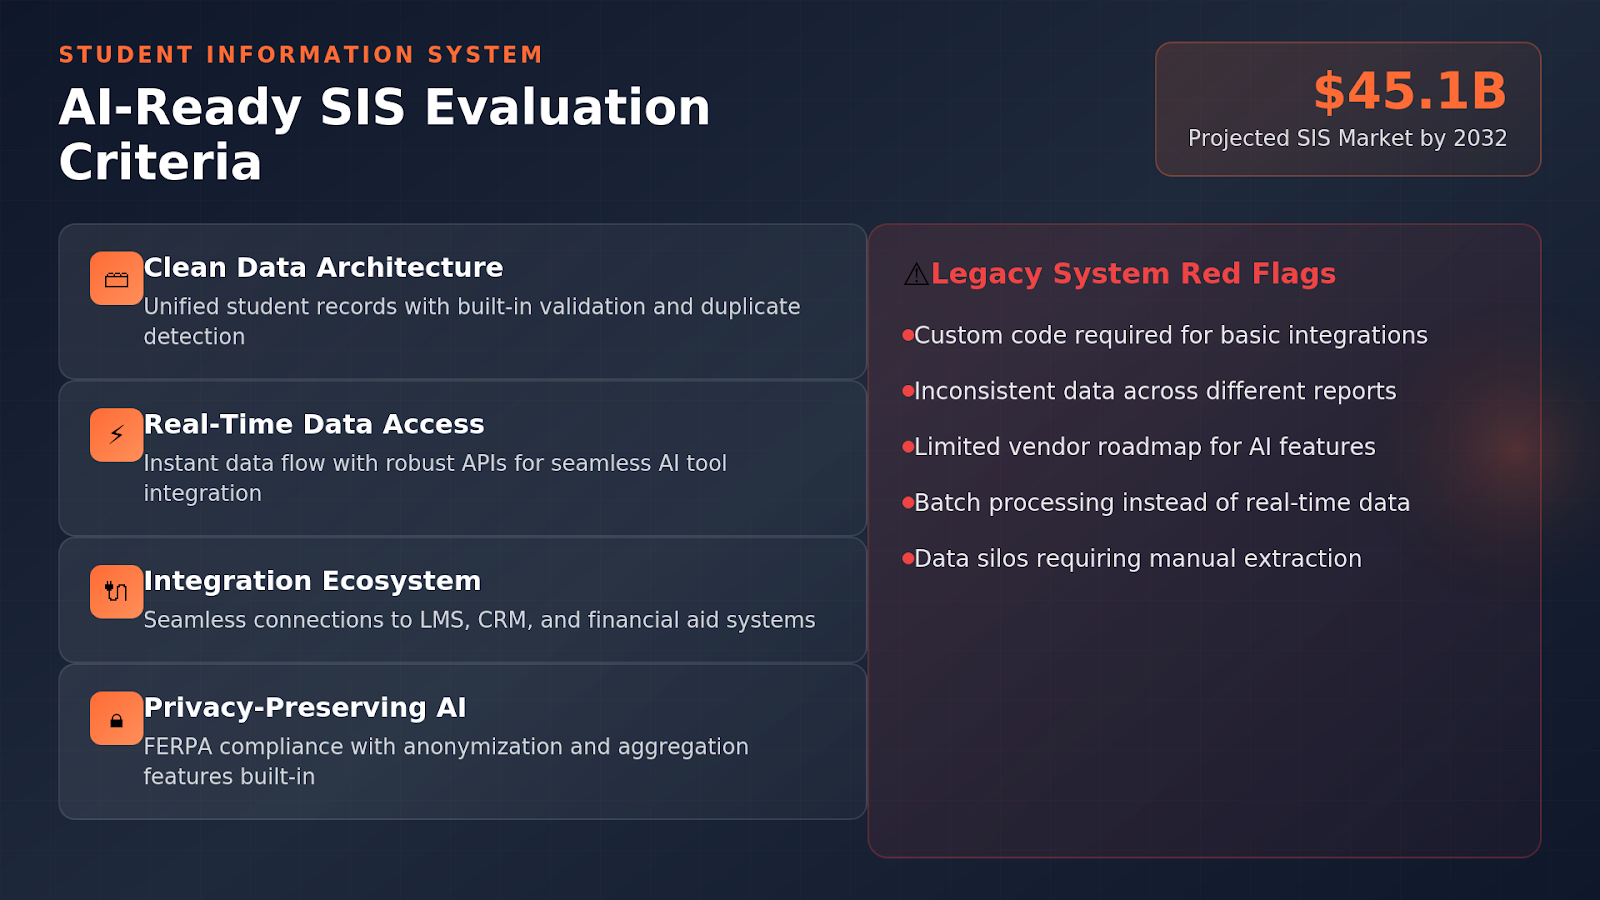Click the Privacy-Preserving AI heading
This screenshot has width=1600, height=900.
pos(305,708)
